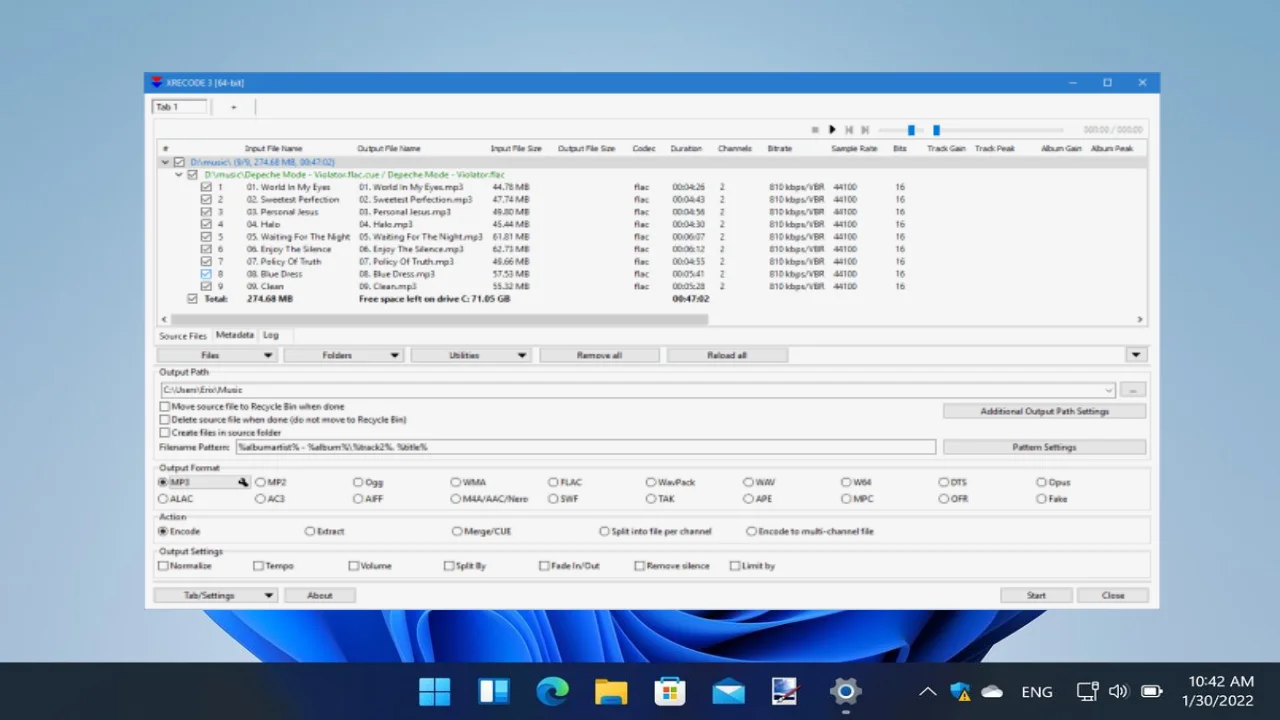Screen dimensions: 1280x720
Task: Switch to Source Files tab
Action: 183,336
